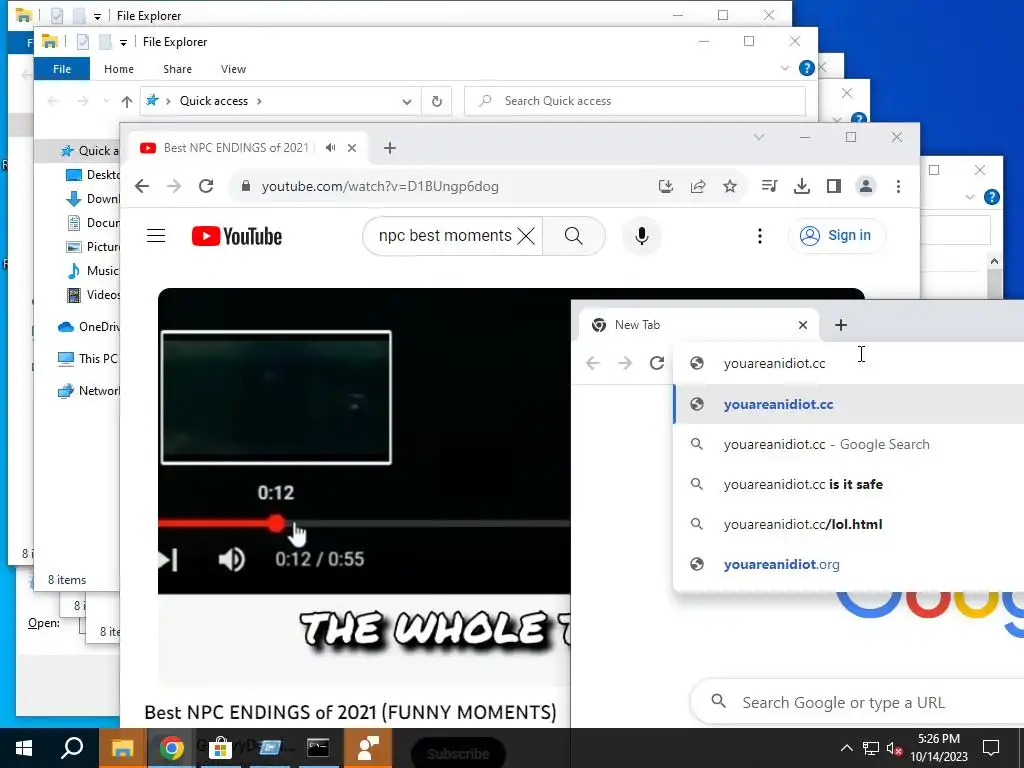Start voice search with microphone icon
The image size is (1024, 768).
pyautogui.click(x=642, y=236)
